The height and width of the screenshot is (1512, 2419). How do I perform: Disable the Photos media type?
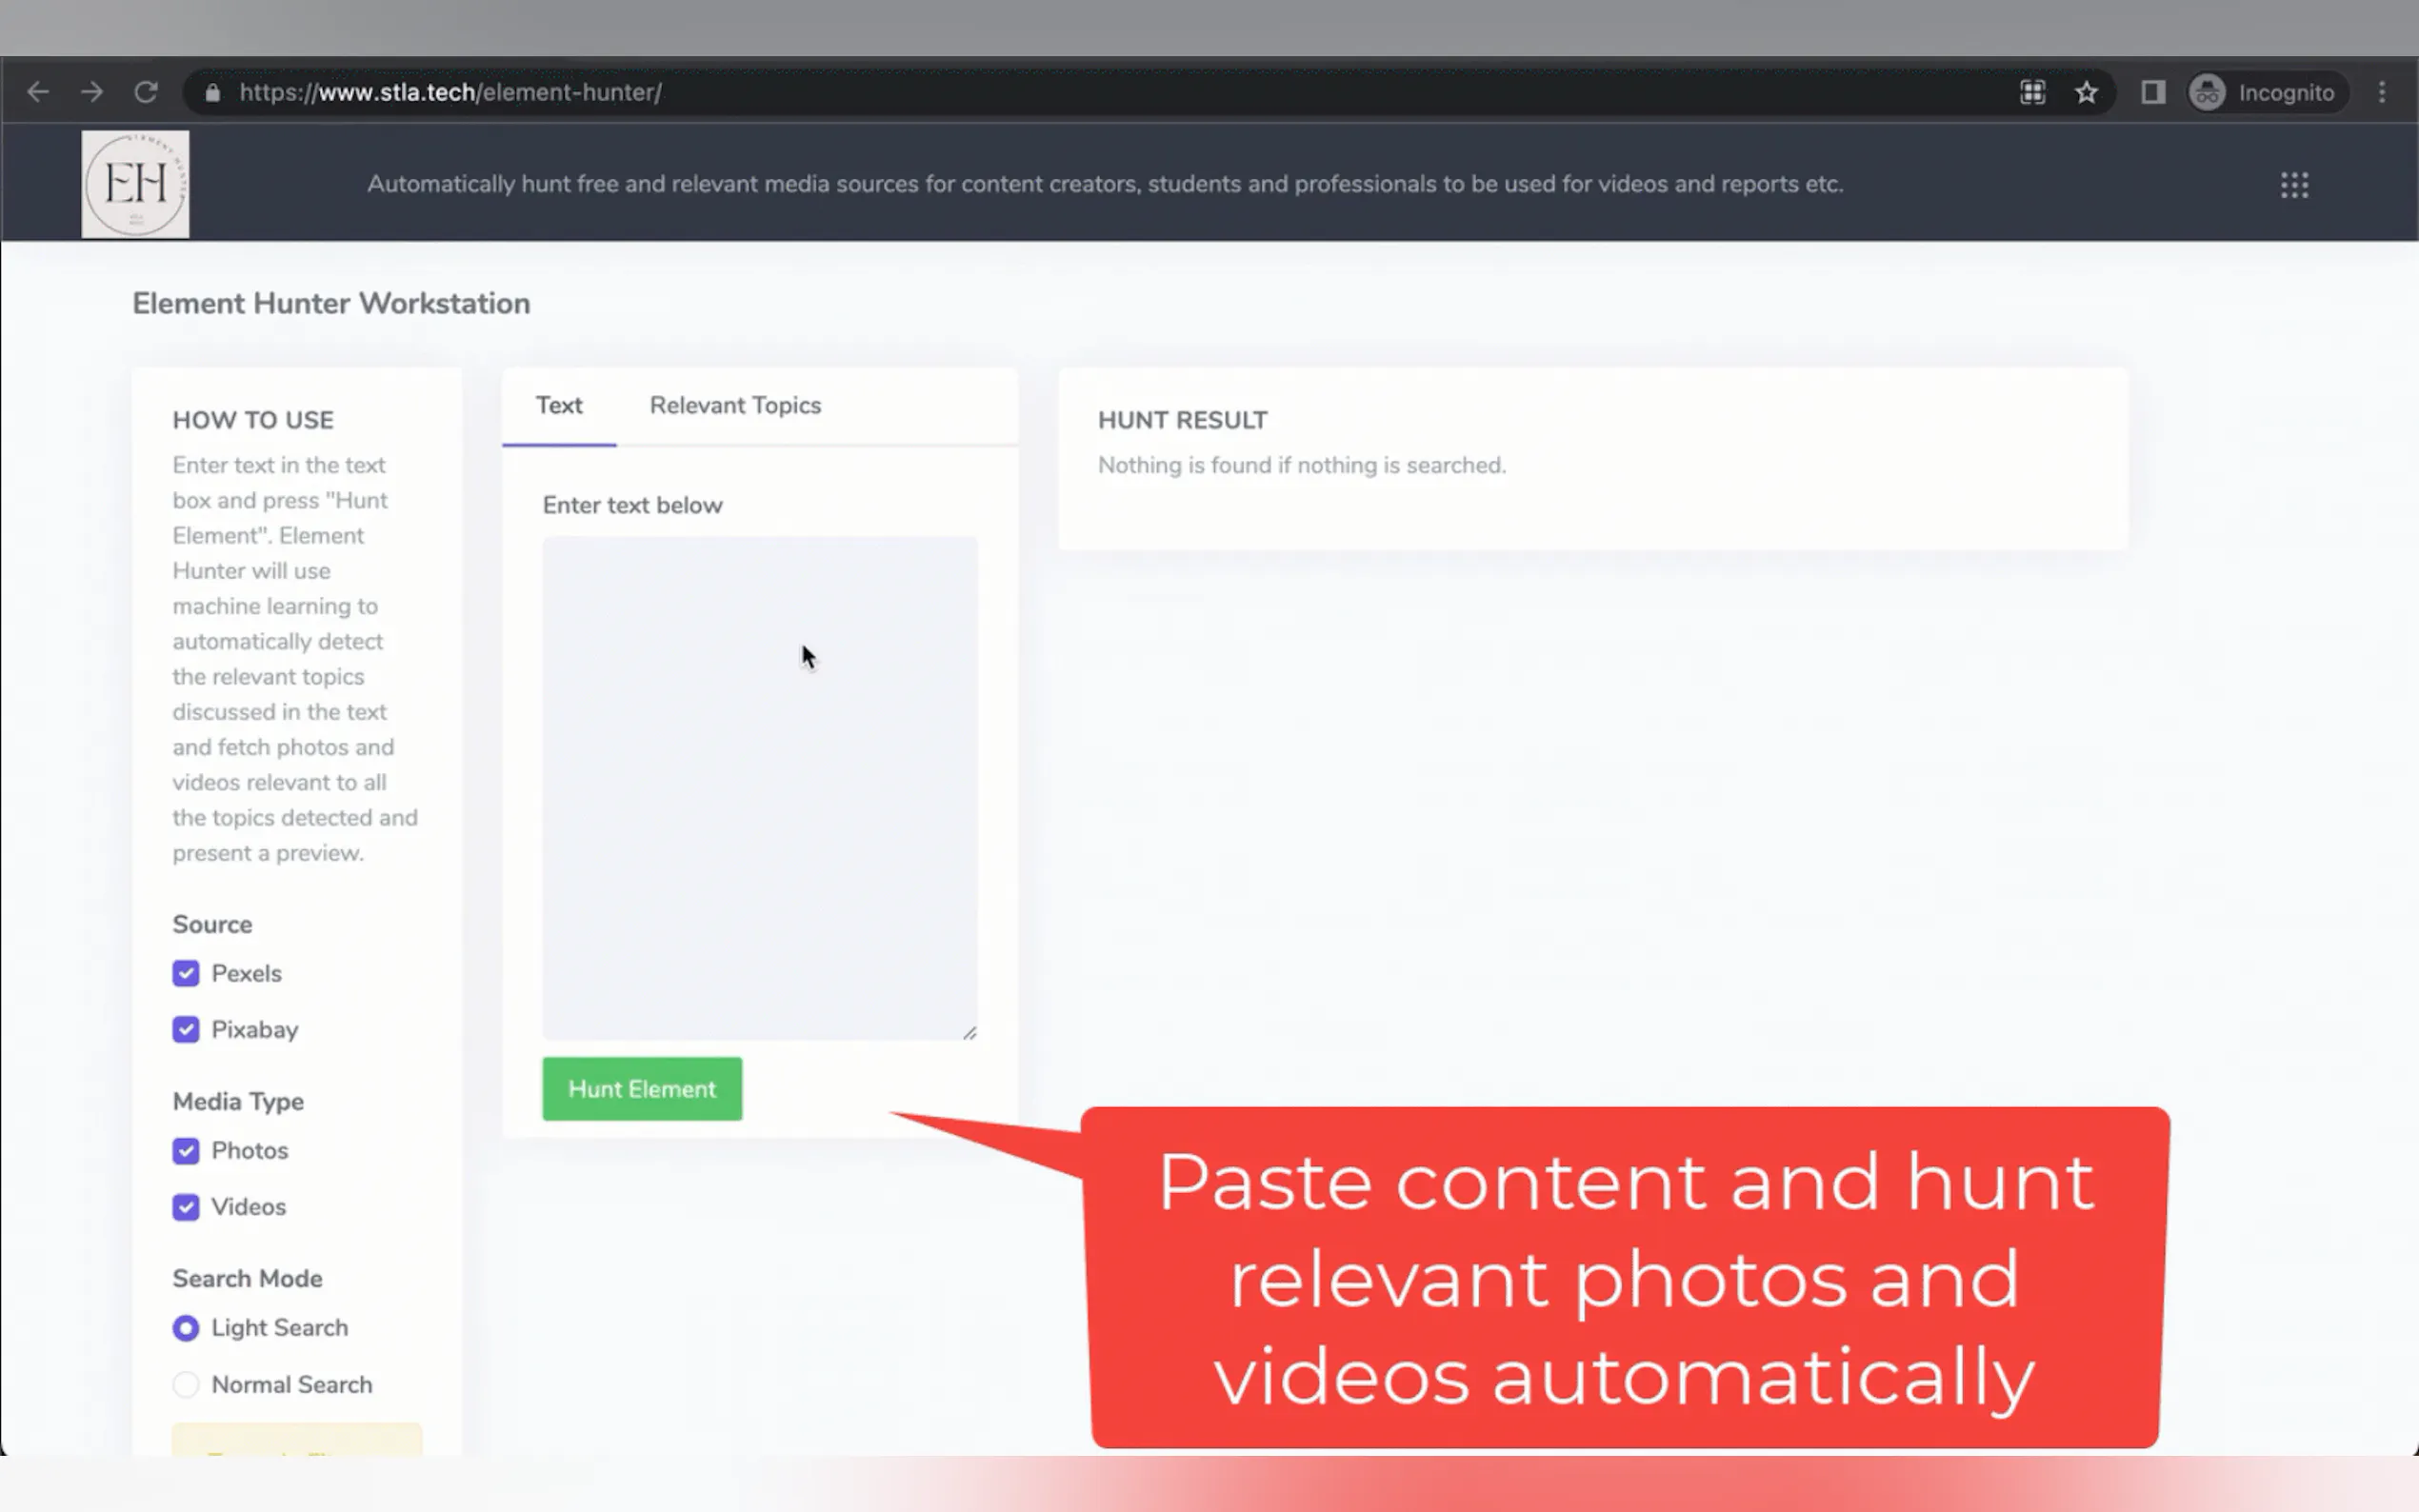pyautogui.click(x=186, y=1150)
